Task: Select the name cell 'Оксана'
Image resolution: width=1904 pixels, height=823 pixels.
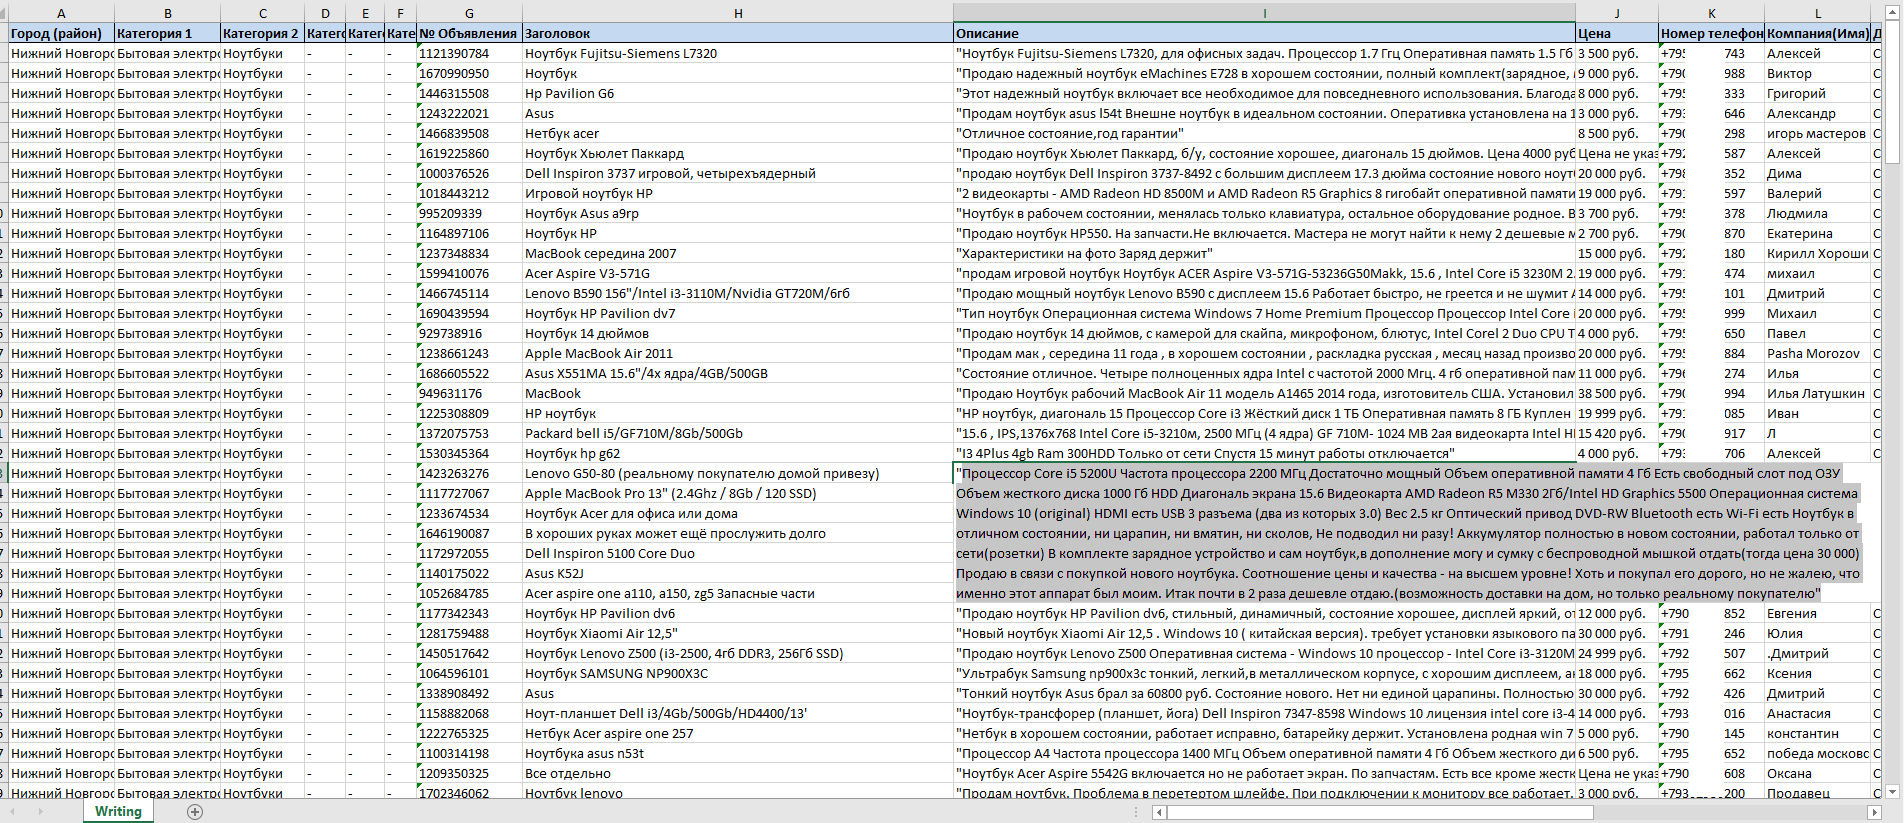Action: [1817, 773]
